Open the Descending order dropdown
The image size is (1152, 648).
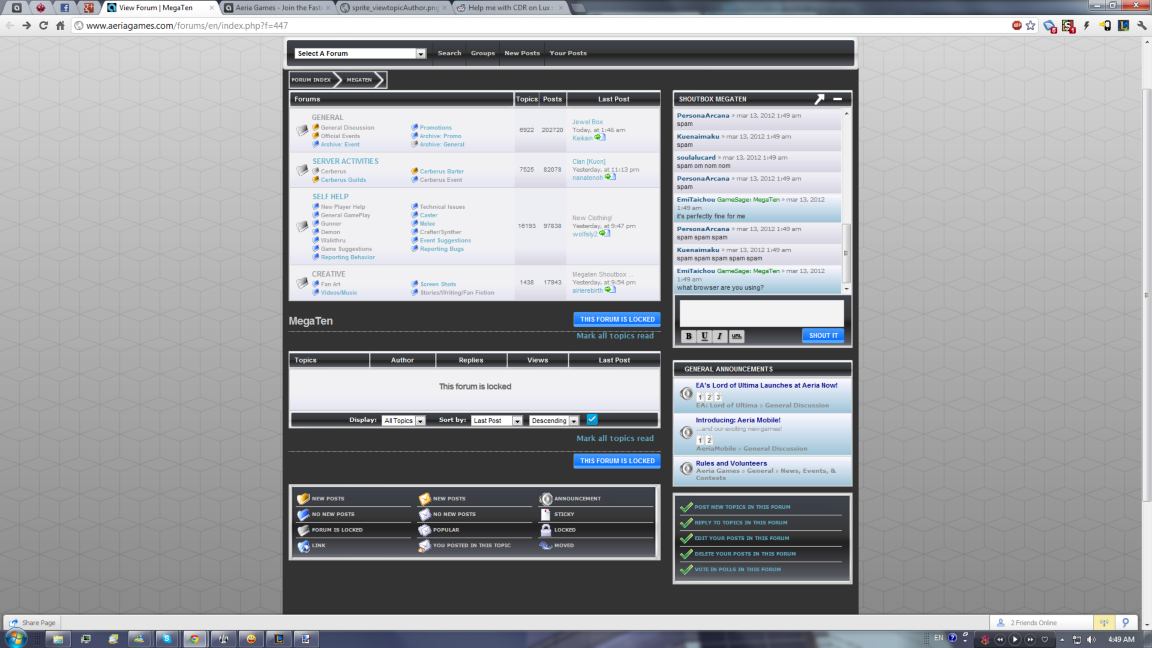(x=554, y=420)
